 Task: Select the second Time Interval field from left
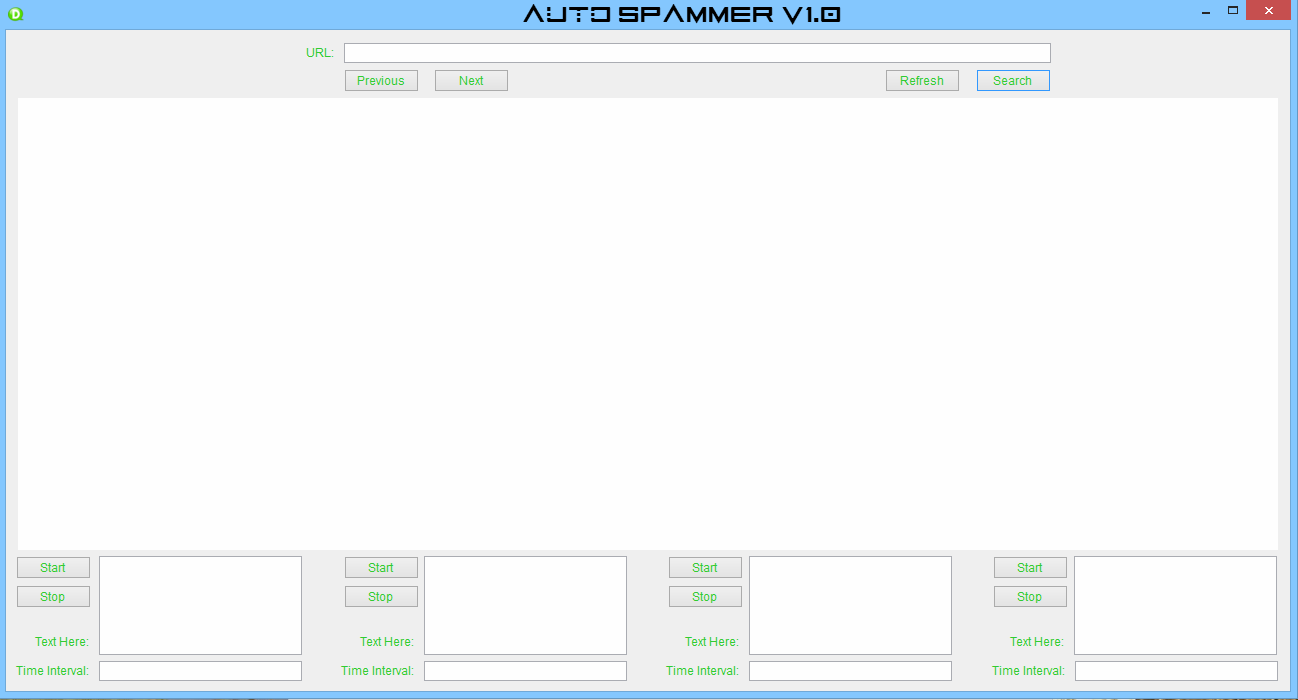(525, 671)
